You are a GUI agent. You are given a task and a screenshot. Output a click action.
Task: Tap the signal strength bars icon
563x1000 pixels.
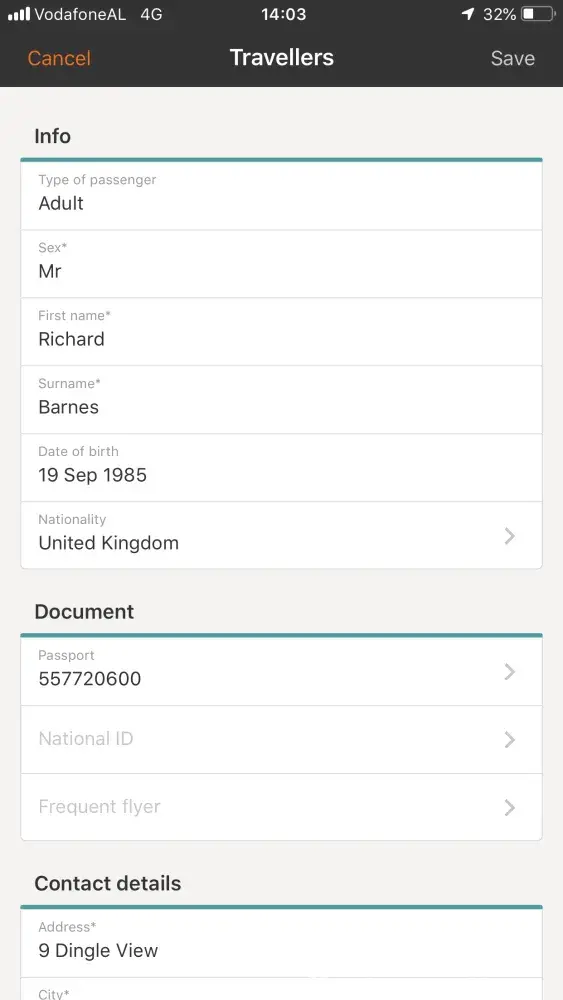click(x=18, y=14)
